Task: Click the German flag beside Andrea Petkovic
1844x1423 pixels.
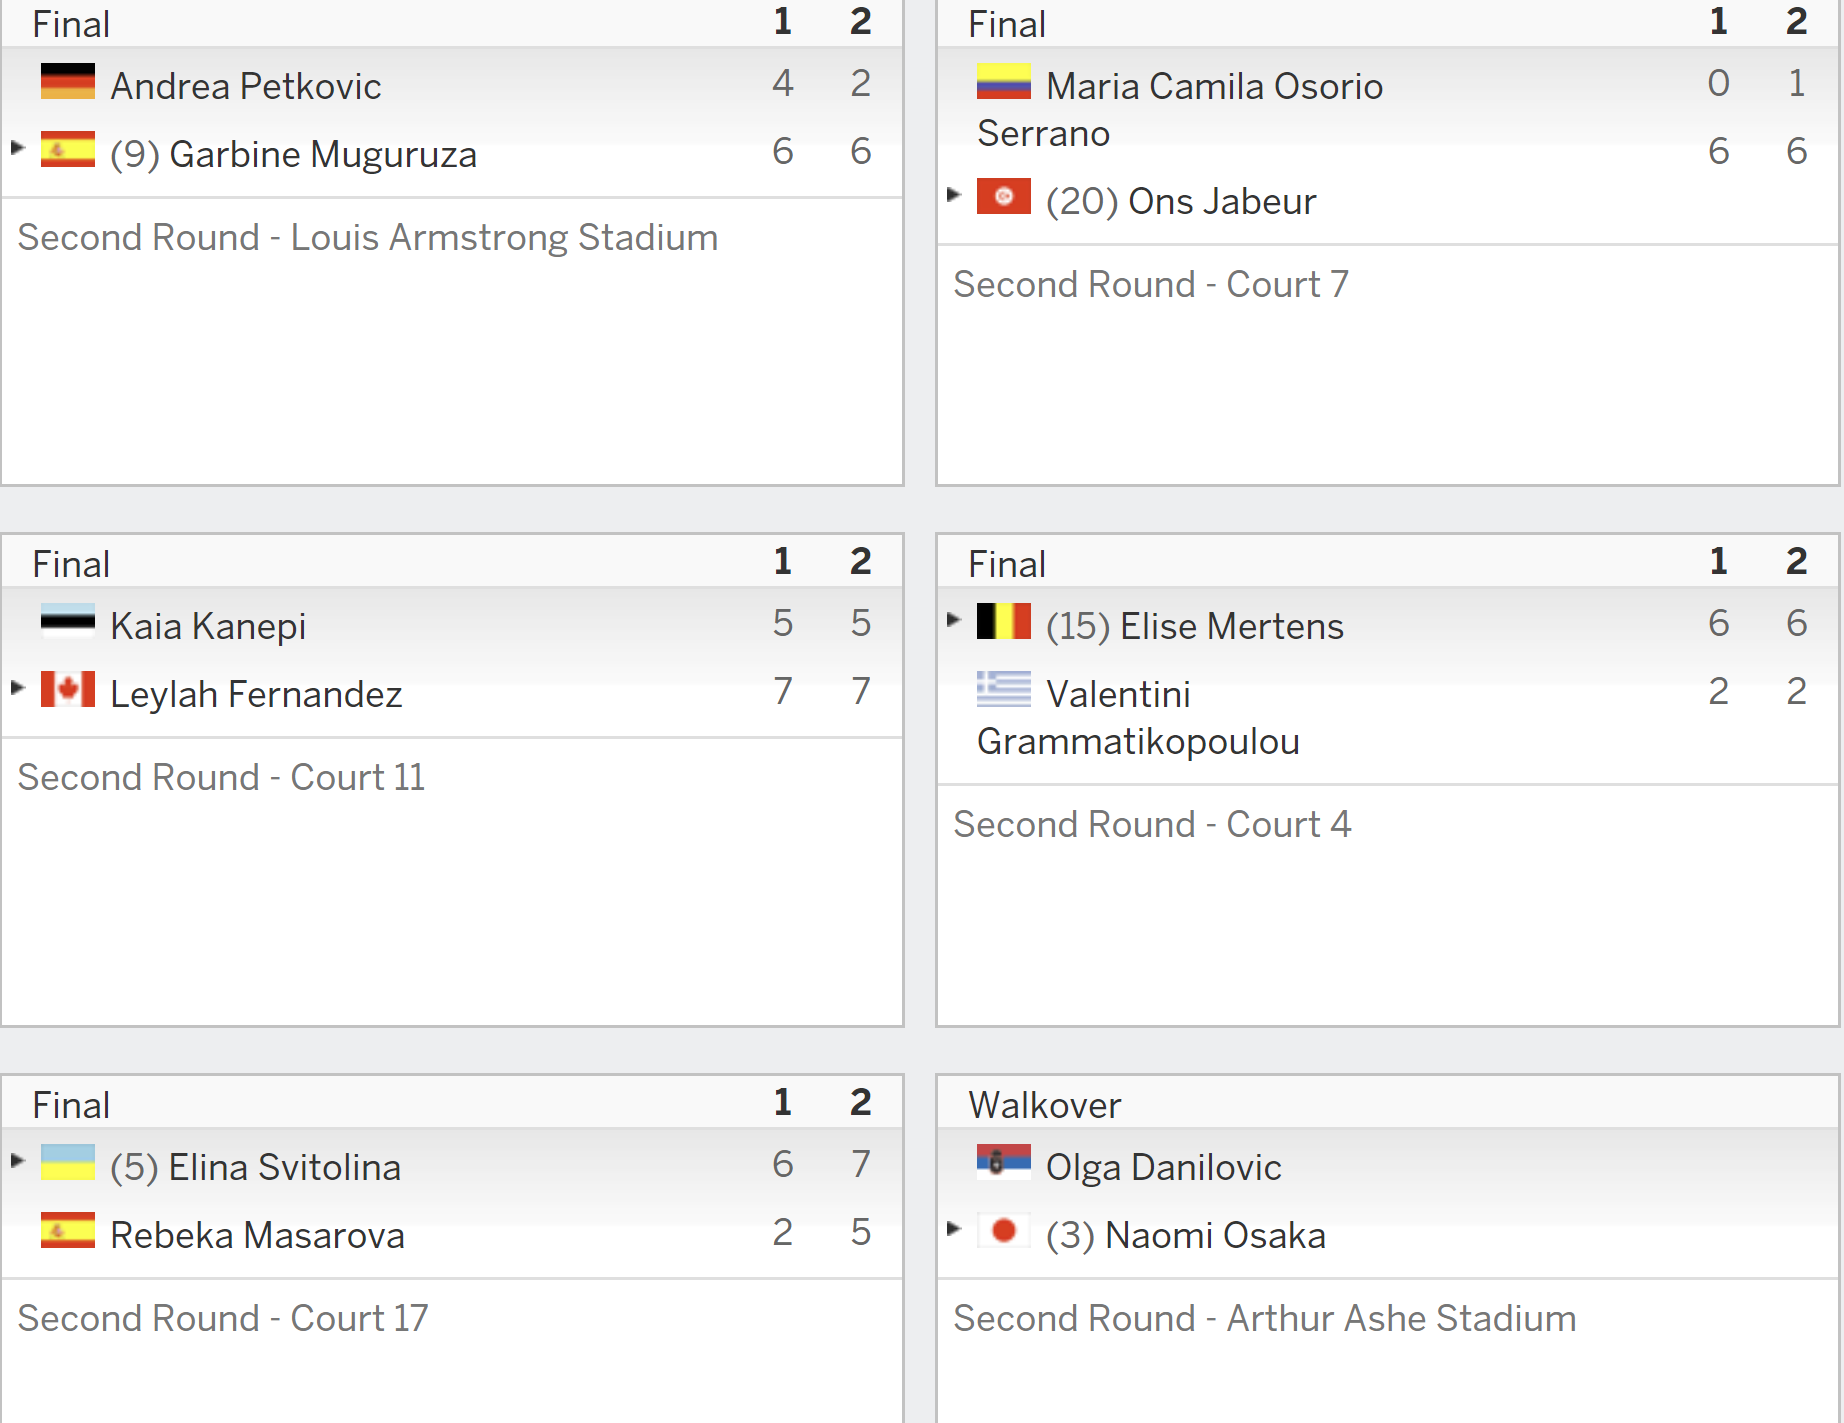Action: point(68,81)
